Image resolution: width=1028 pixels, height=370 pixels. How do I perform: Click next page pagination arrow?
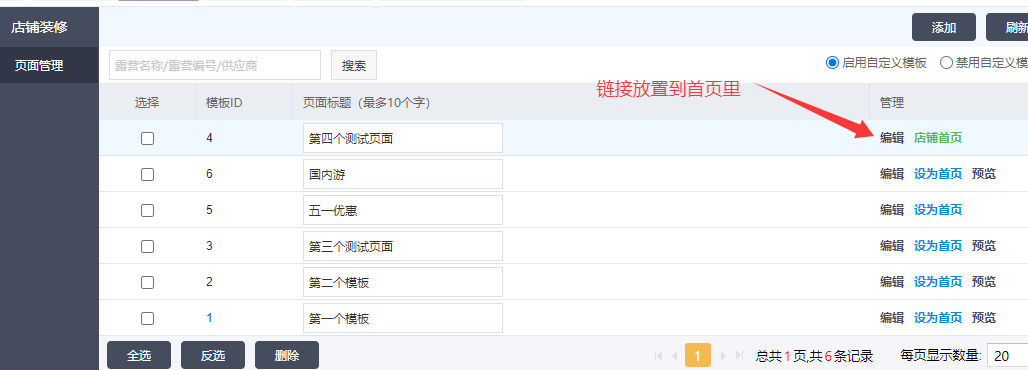[x=723, y=356]
